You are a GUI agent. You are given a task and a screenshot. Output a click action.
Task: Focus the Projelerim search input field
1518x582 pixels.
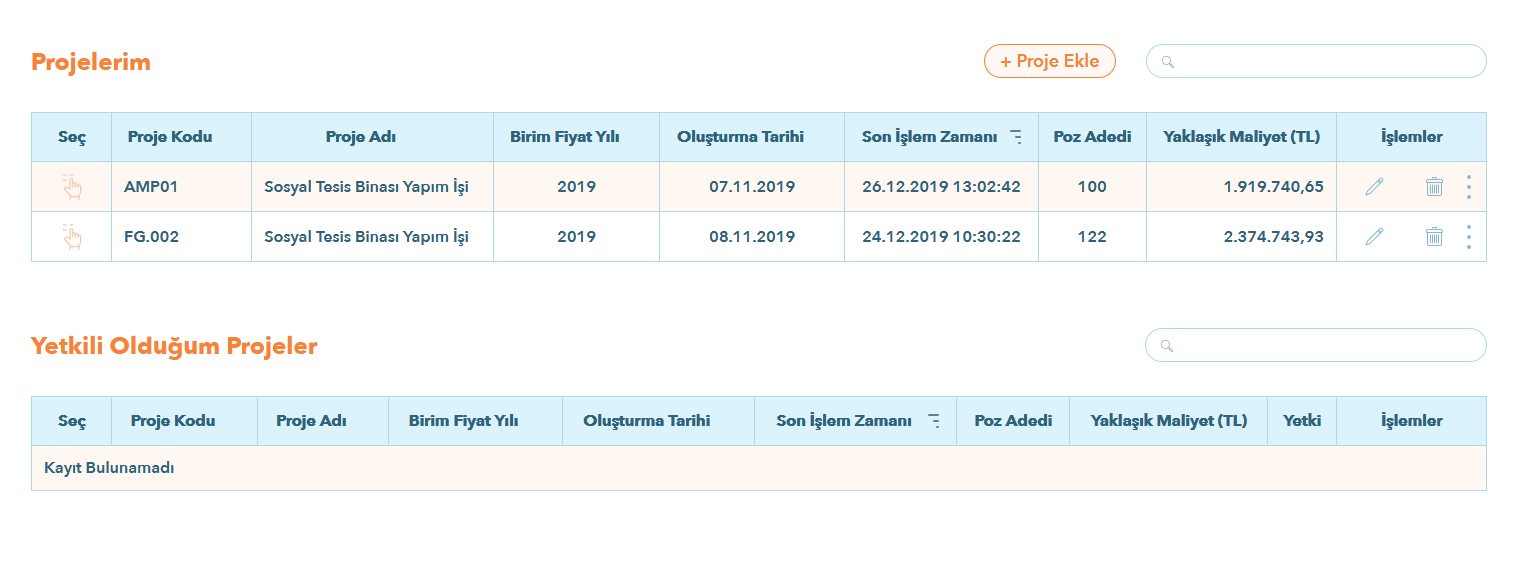pos(1325,62)
